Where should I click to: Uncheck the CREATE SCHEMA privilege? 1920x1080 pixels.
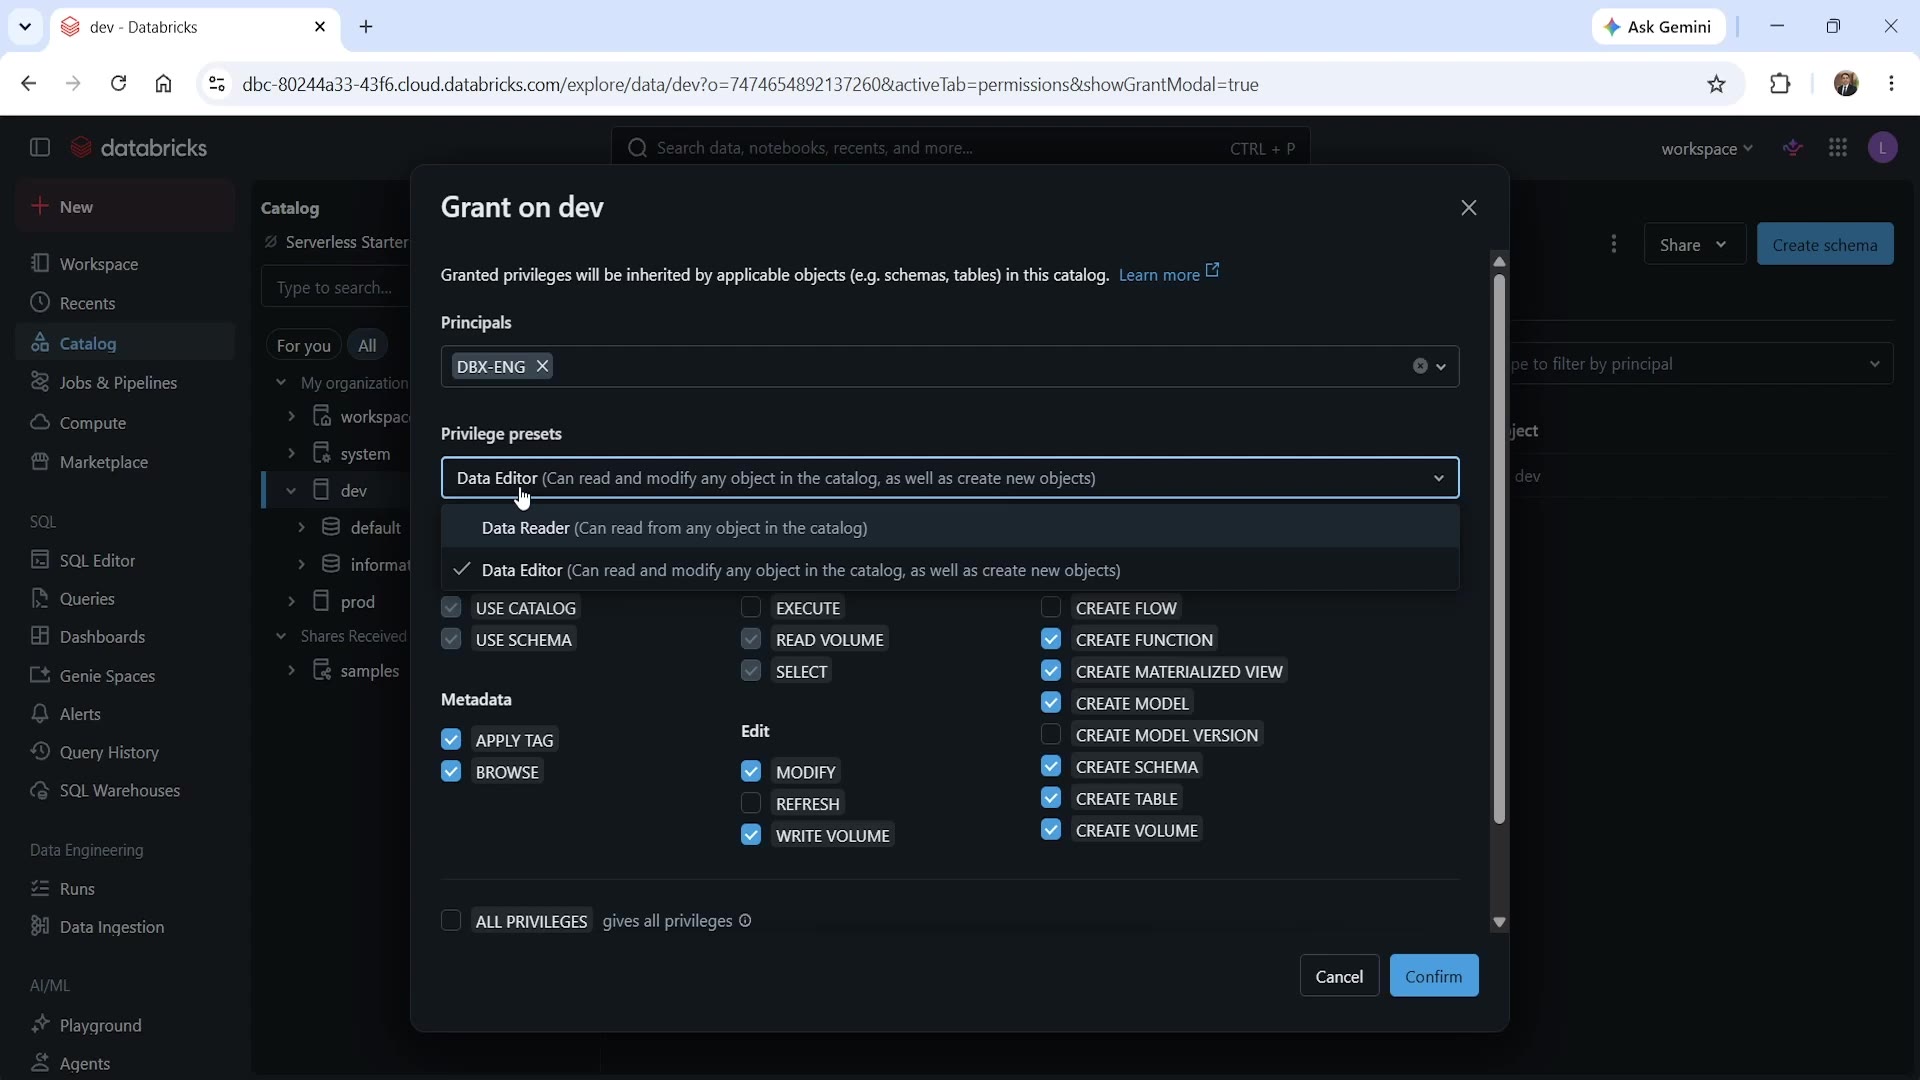(x=1051, y=766)
